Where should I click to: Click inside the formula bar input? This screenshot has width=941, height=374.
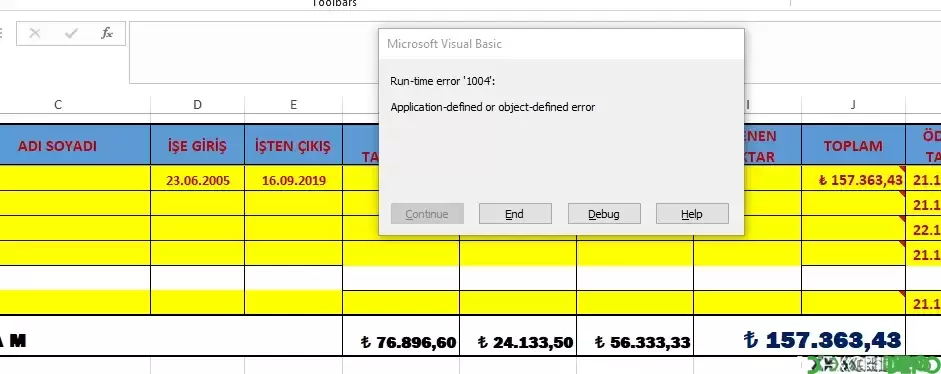click(x=253, y=53)
